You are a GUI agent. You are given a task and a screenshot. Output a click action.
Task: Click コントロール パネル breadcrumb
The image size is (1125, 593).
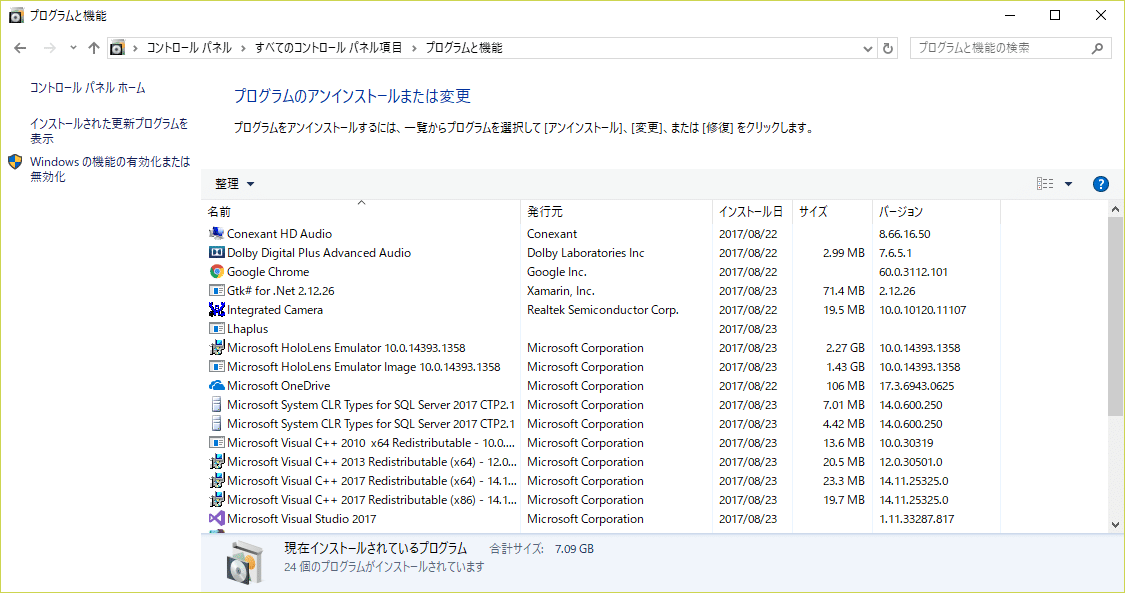click(189, 48)
